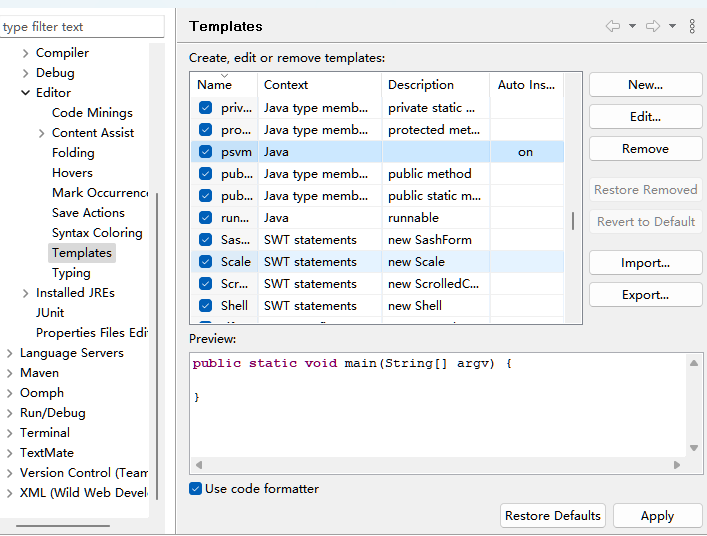Open the Save Actions preference page
Image resolution: width=707 pixels, height=536 pixels.
tap(88, 213)
